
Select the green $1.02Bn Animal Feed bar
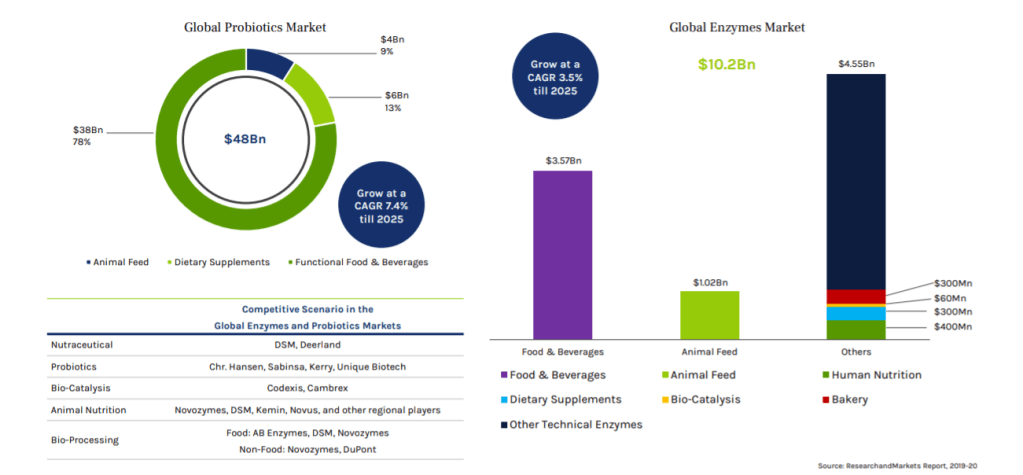[x=709, y=315]
